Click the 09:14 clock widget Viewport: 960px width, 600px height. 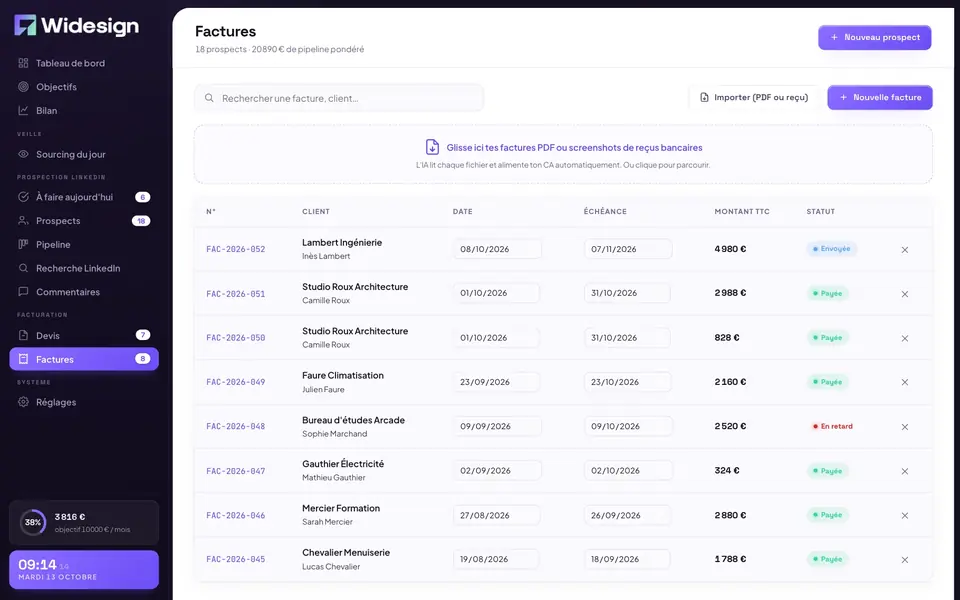(x=84, y=569)
